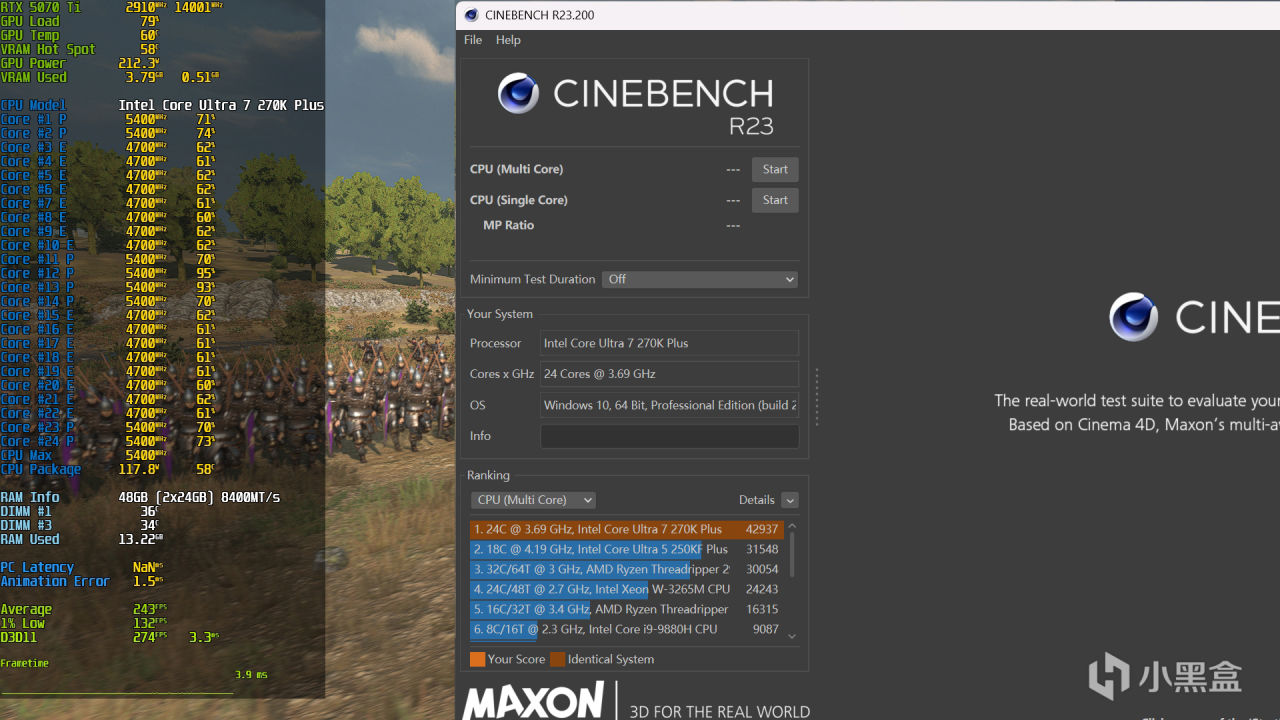Click the Cinebench icon in the title bar
Viewport: 1280px width, 720px height.
472,15
